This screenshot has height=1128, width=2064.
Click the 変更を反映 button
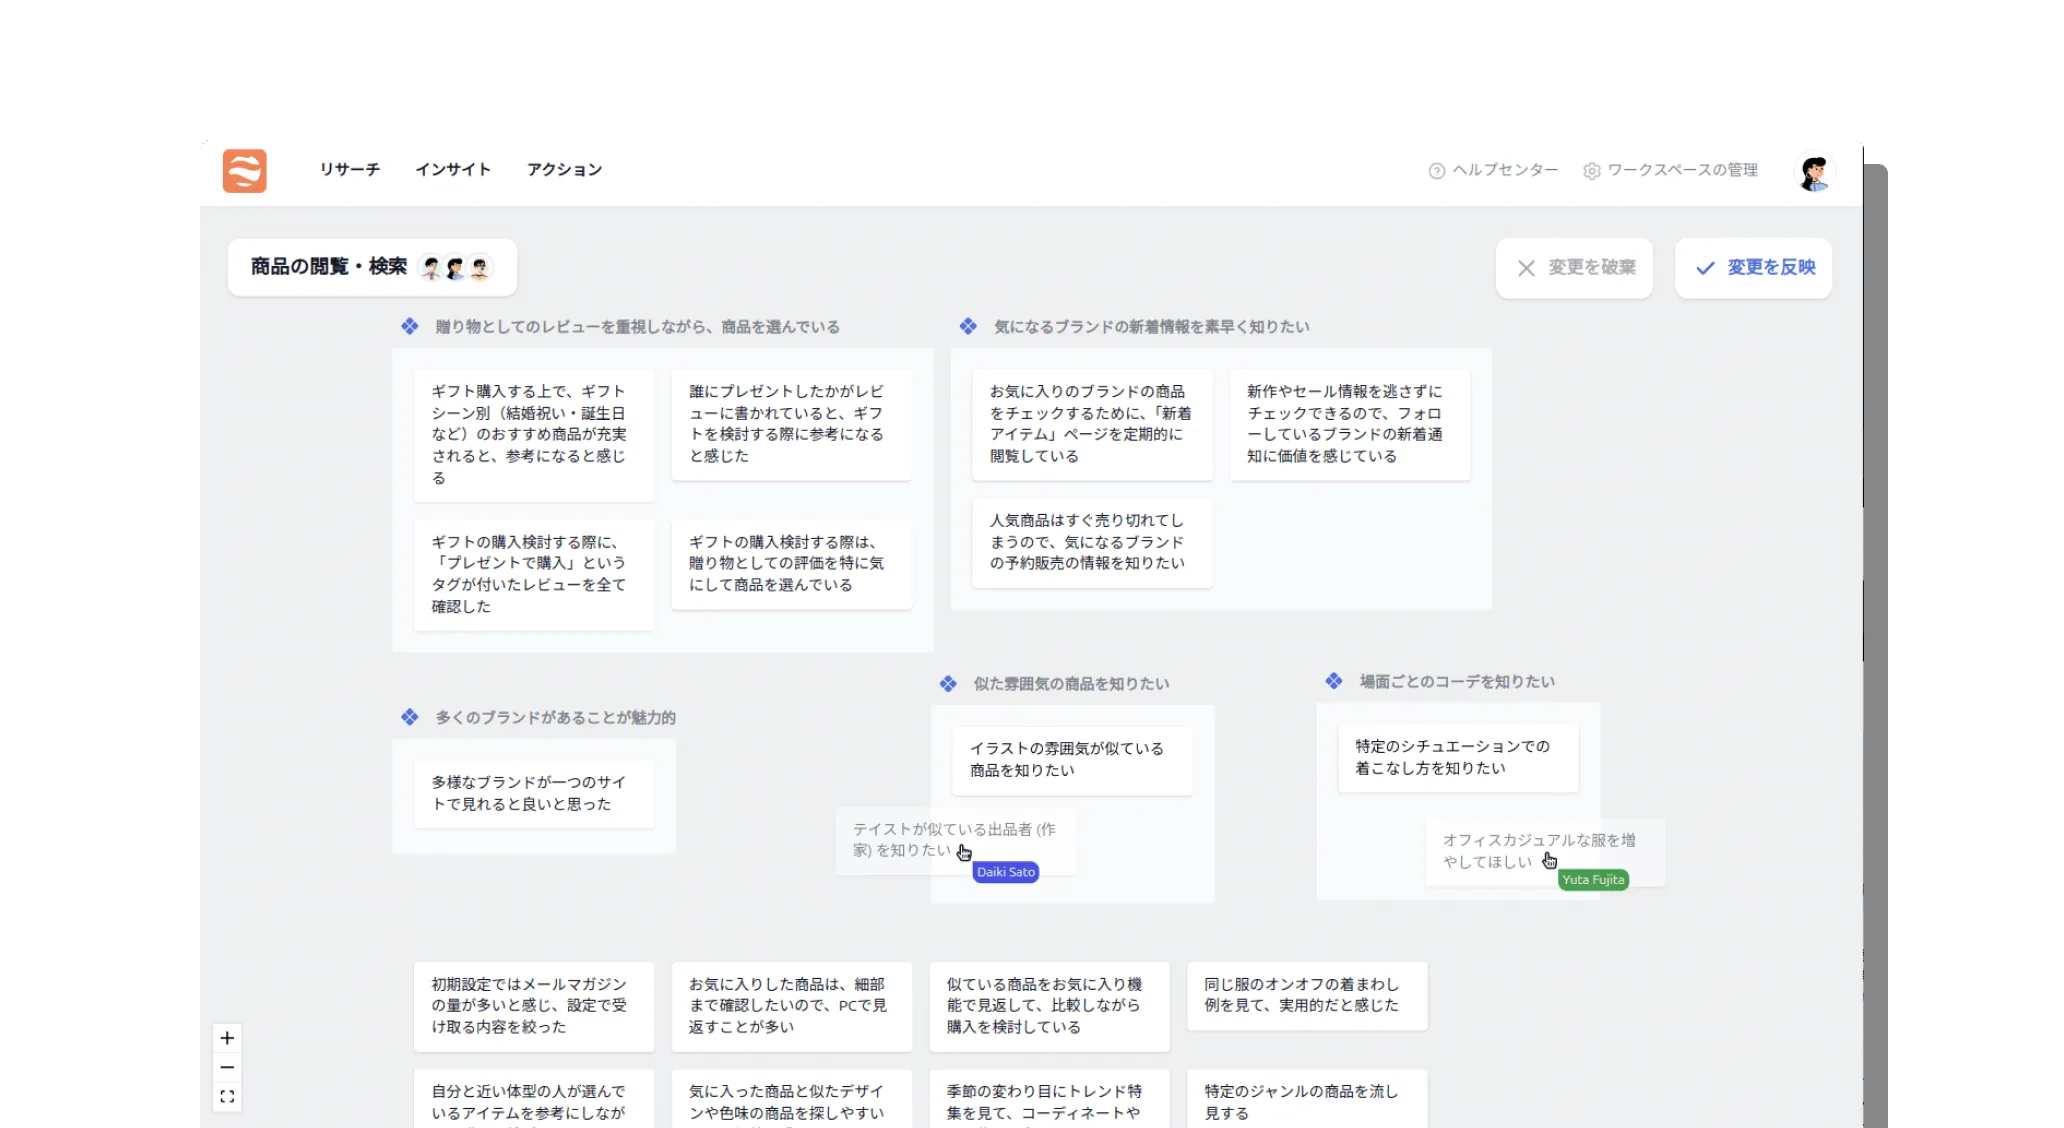pos(1753,268)
